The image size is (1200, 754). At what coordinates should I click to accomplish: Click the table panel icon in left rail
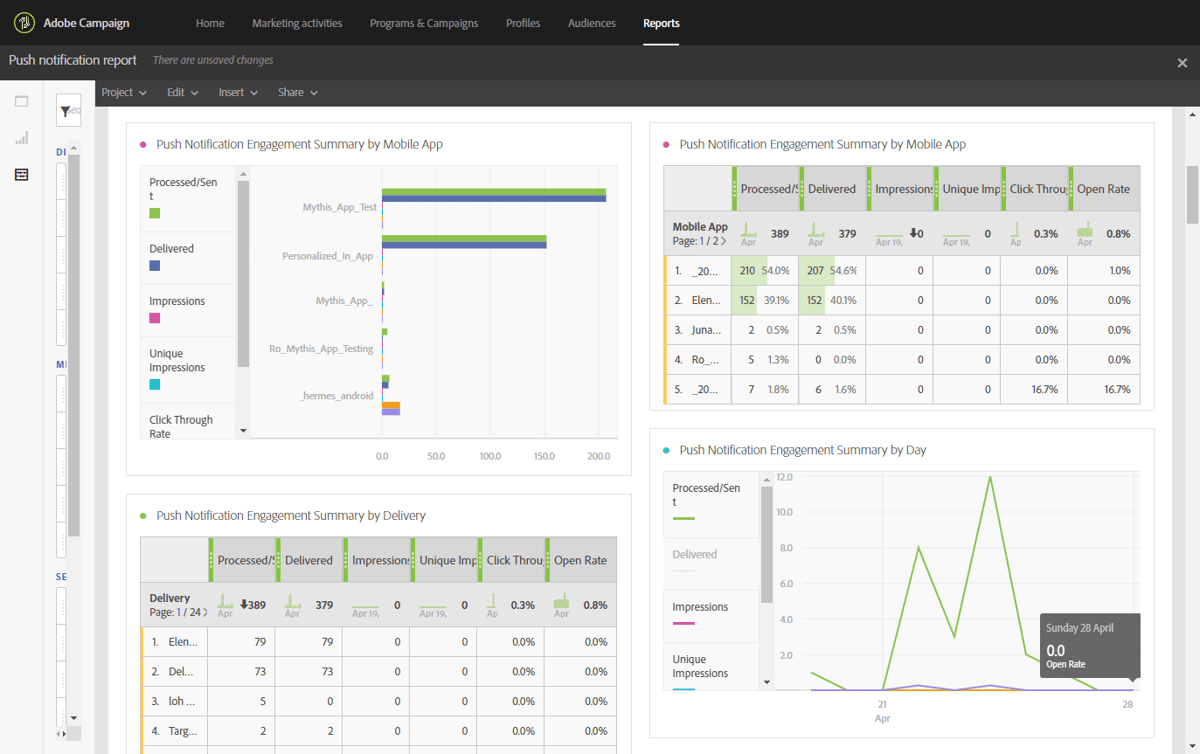tap(21, 175)
